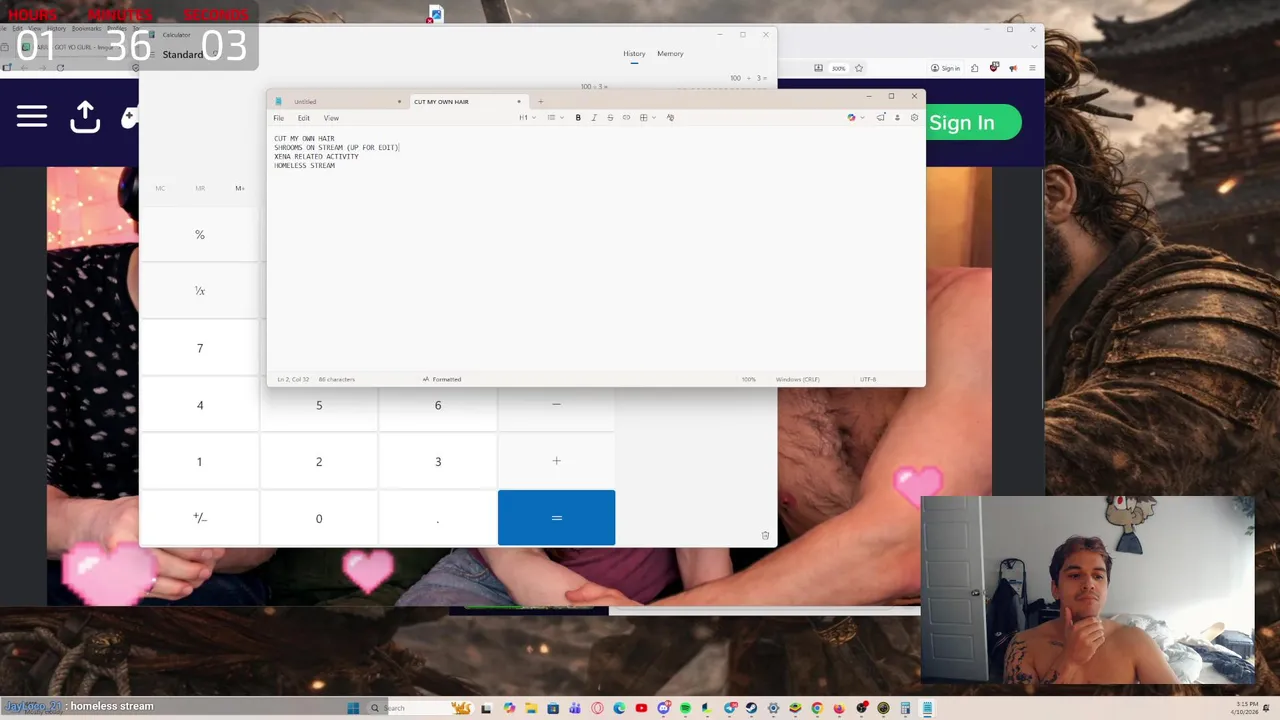Open YouTube from the taskbar
Screen dimensions: 1280x720
coord(641,708)
